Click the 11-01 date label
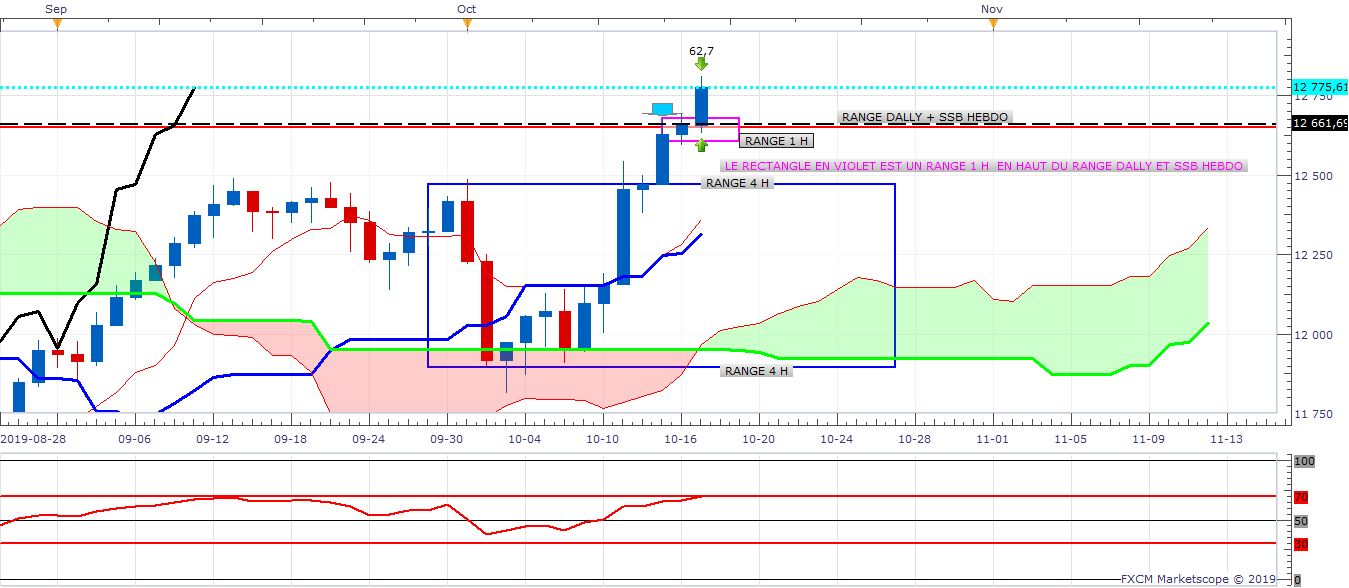 [992, 439]
